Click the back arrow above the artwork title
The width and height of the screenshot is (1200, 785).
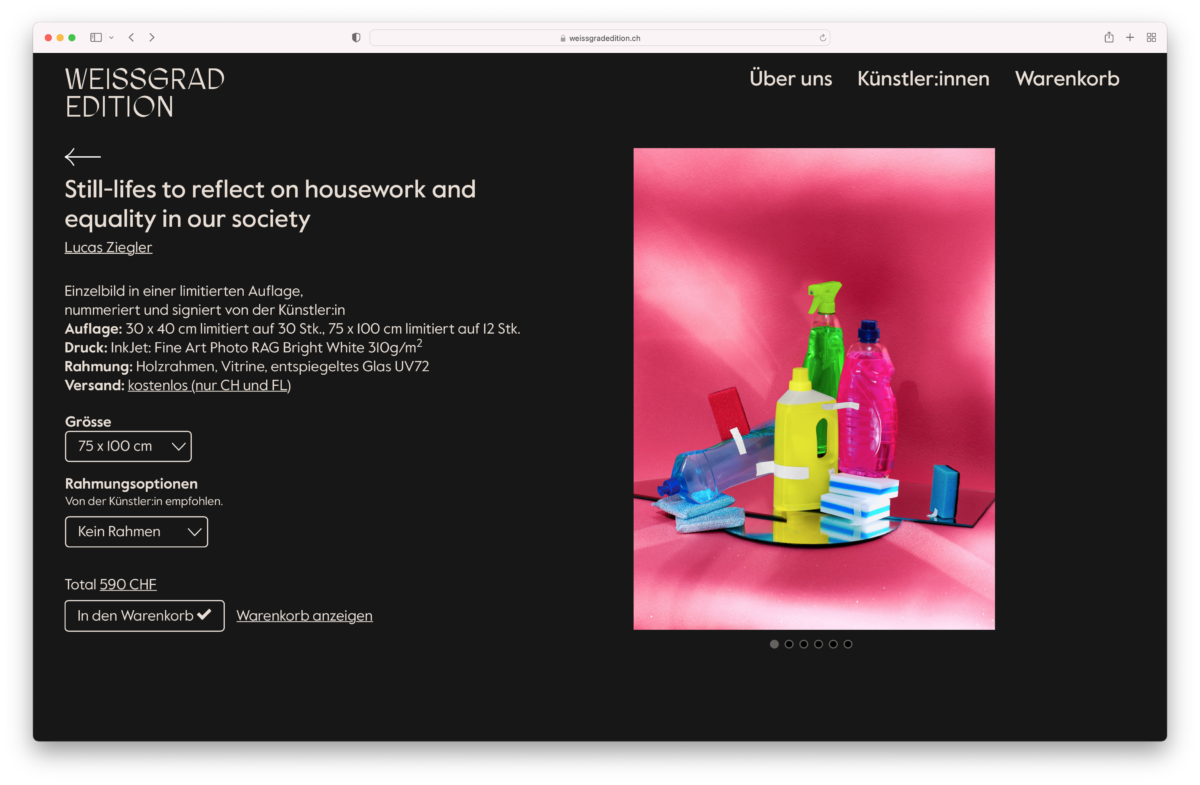click(83, 156)
